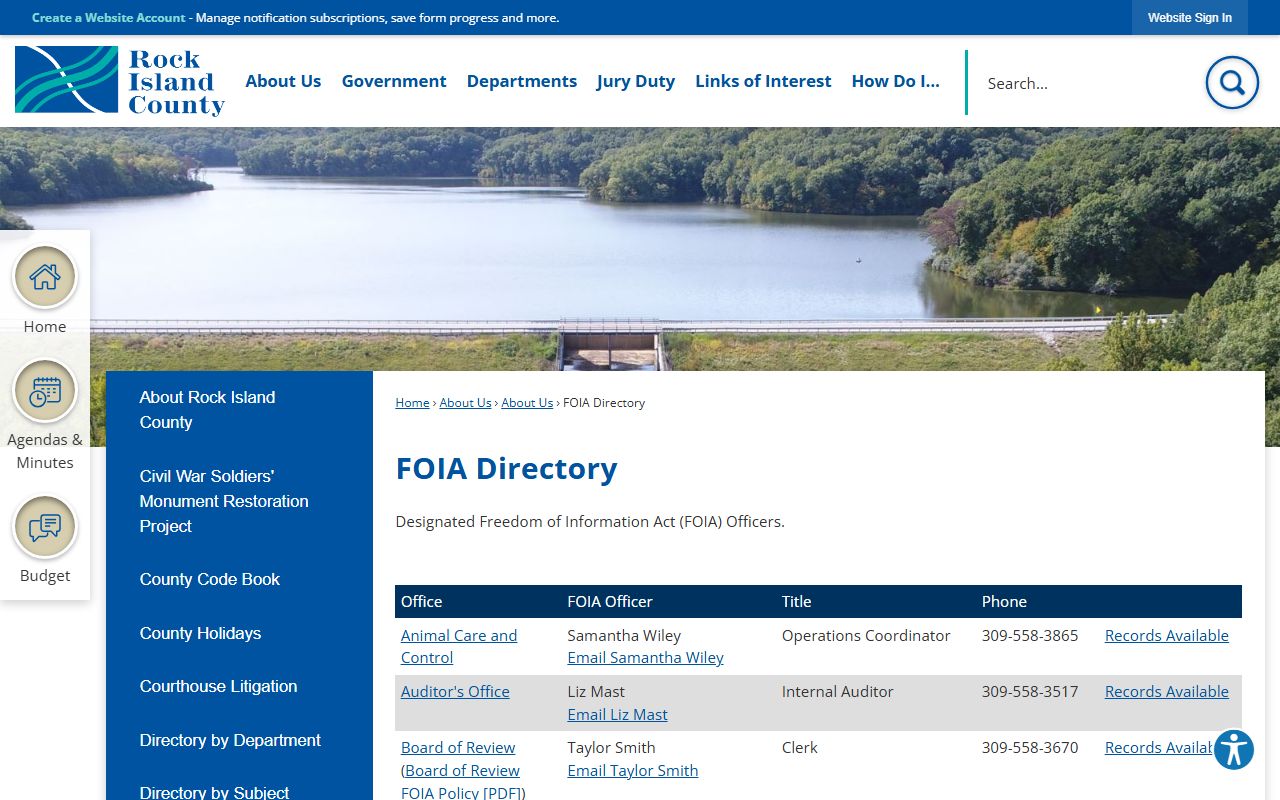Open Animal Care and Control office link
The height and width of the screenshot is (800, 1280).
(x=459, y=646)
